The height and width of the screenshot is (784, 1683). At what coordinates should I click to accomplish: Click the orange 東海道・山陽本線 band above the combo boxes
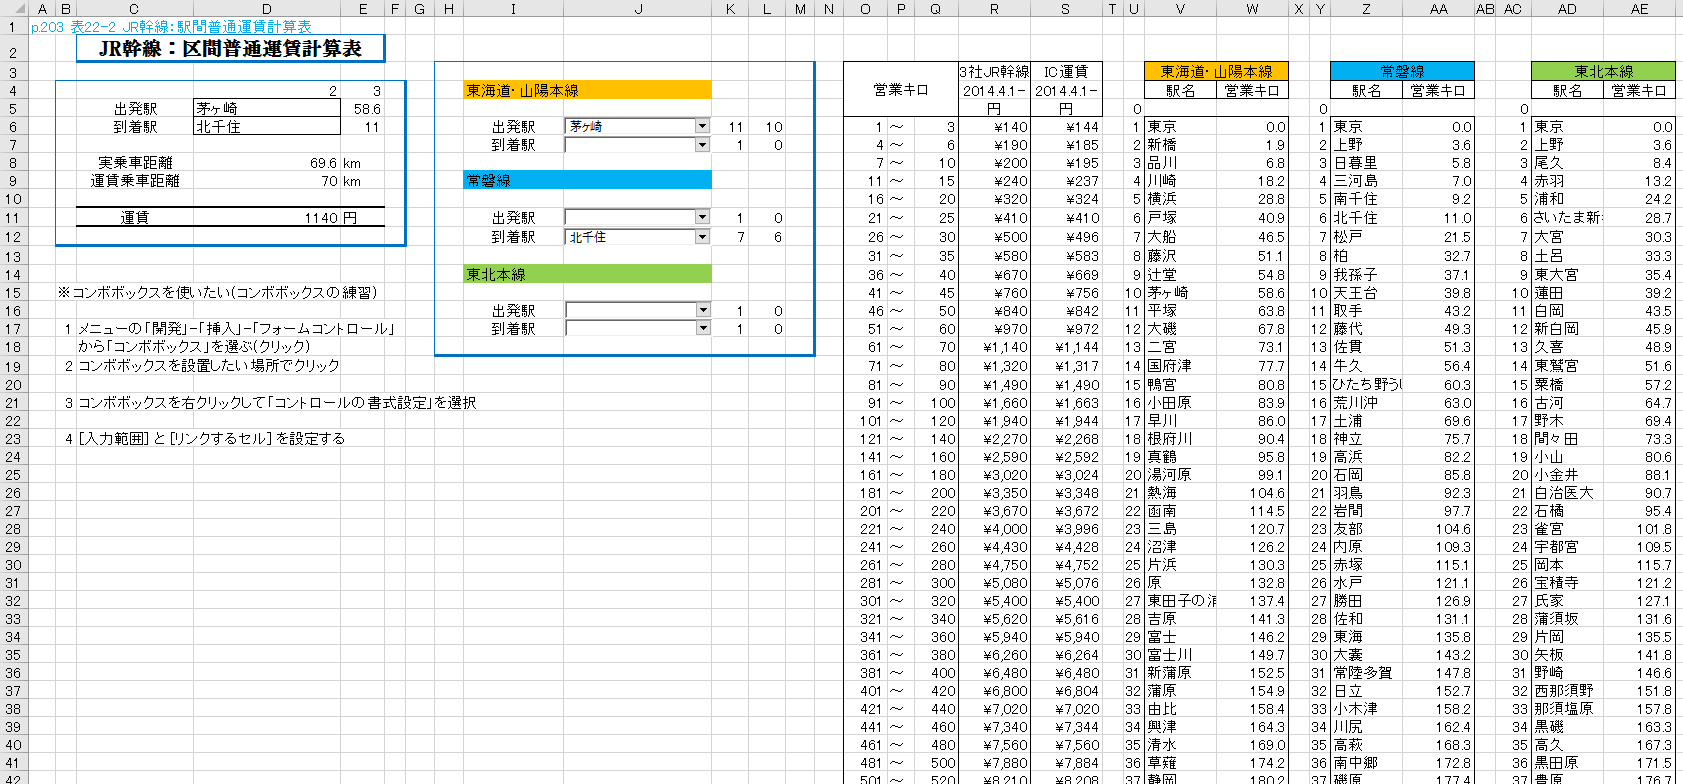(x=588, y=90)
